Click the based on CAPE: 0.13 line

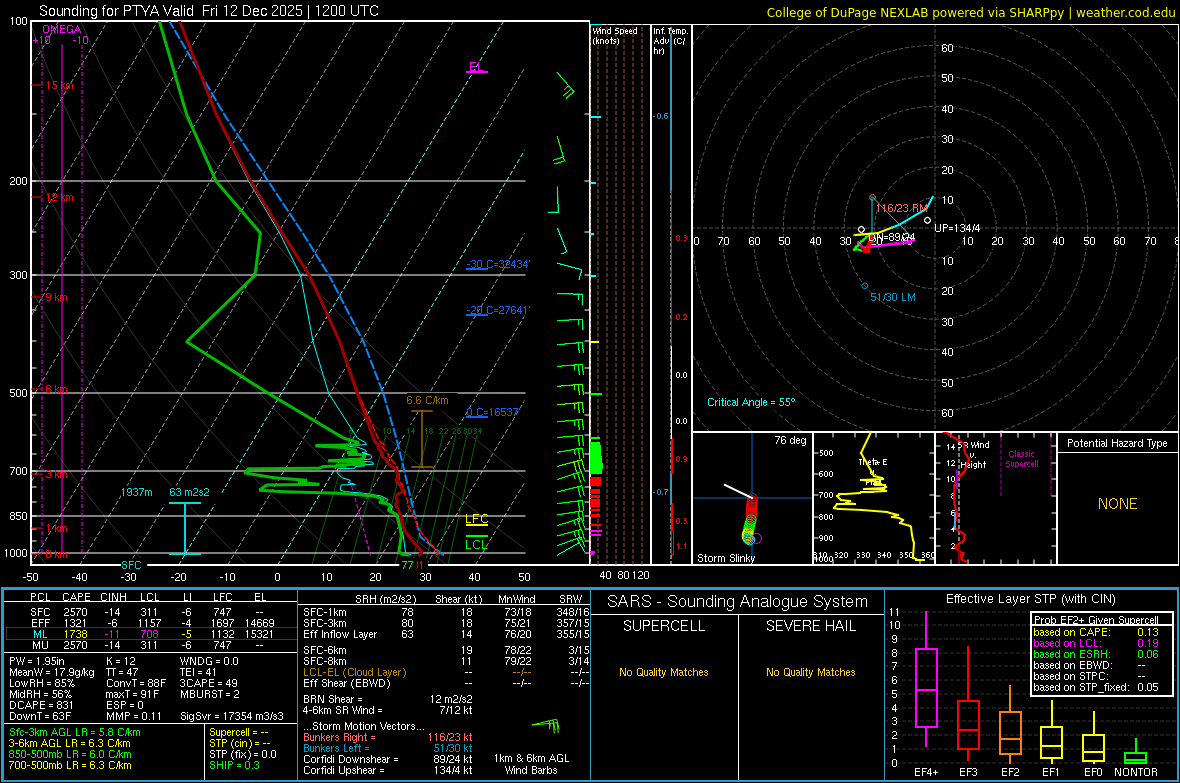(1096, 632)
